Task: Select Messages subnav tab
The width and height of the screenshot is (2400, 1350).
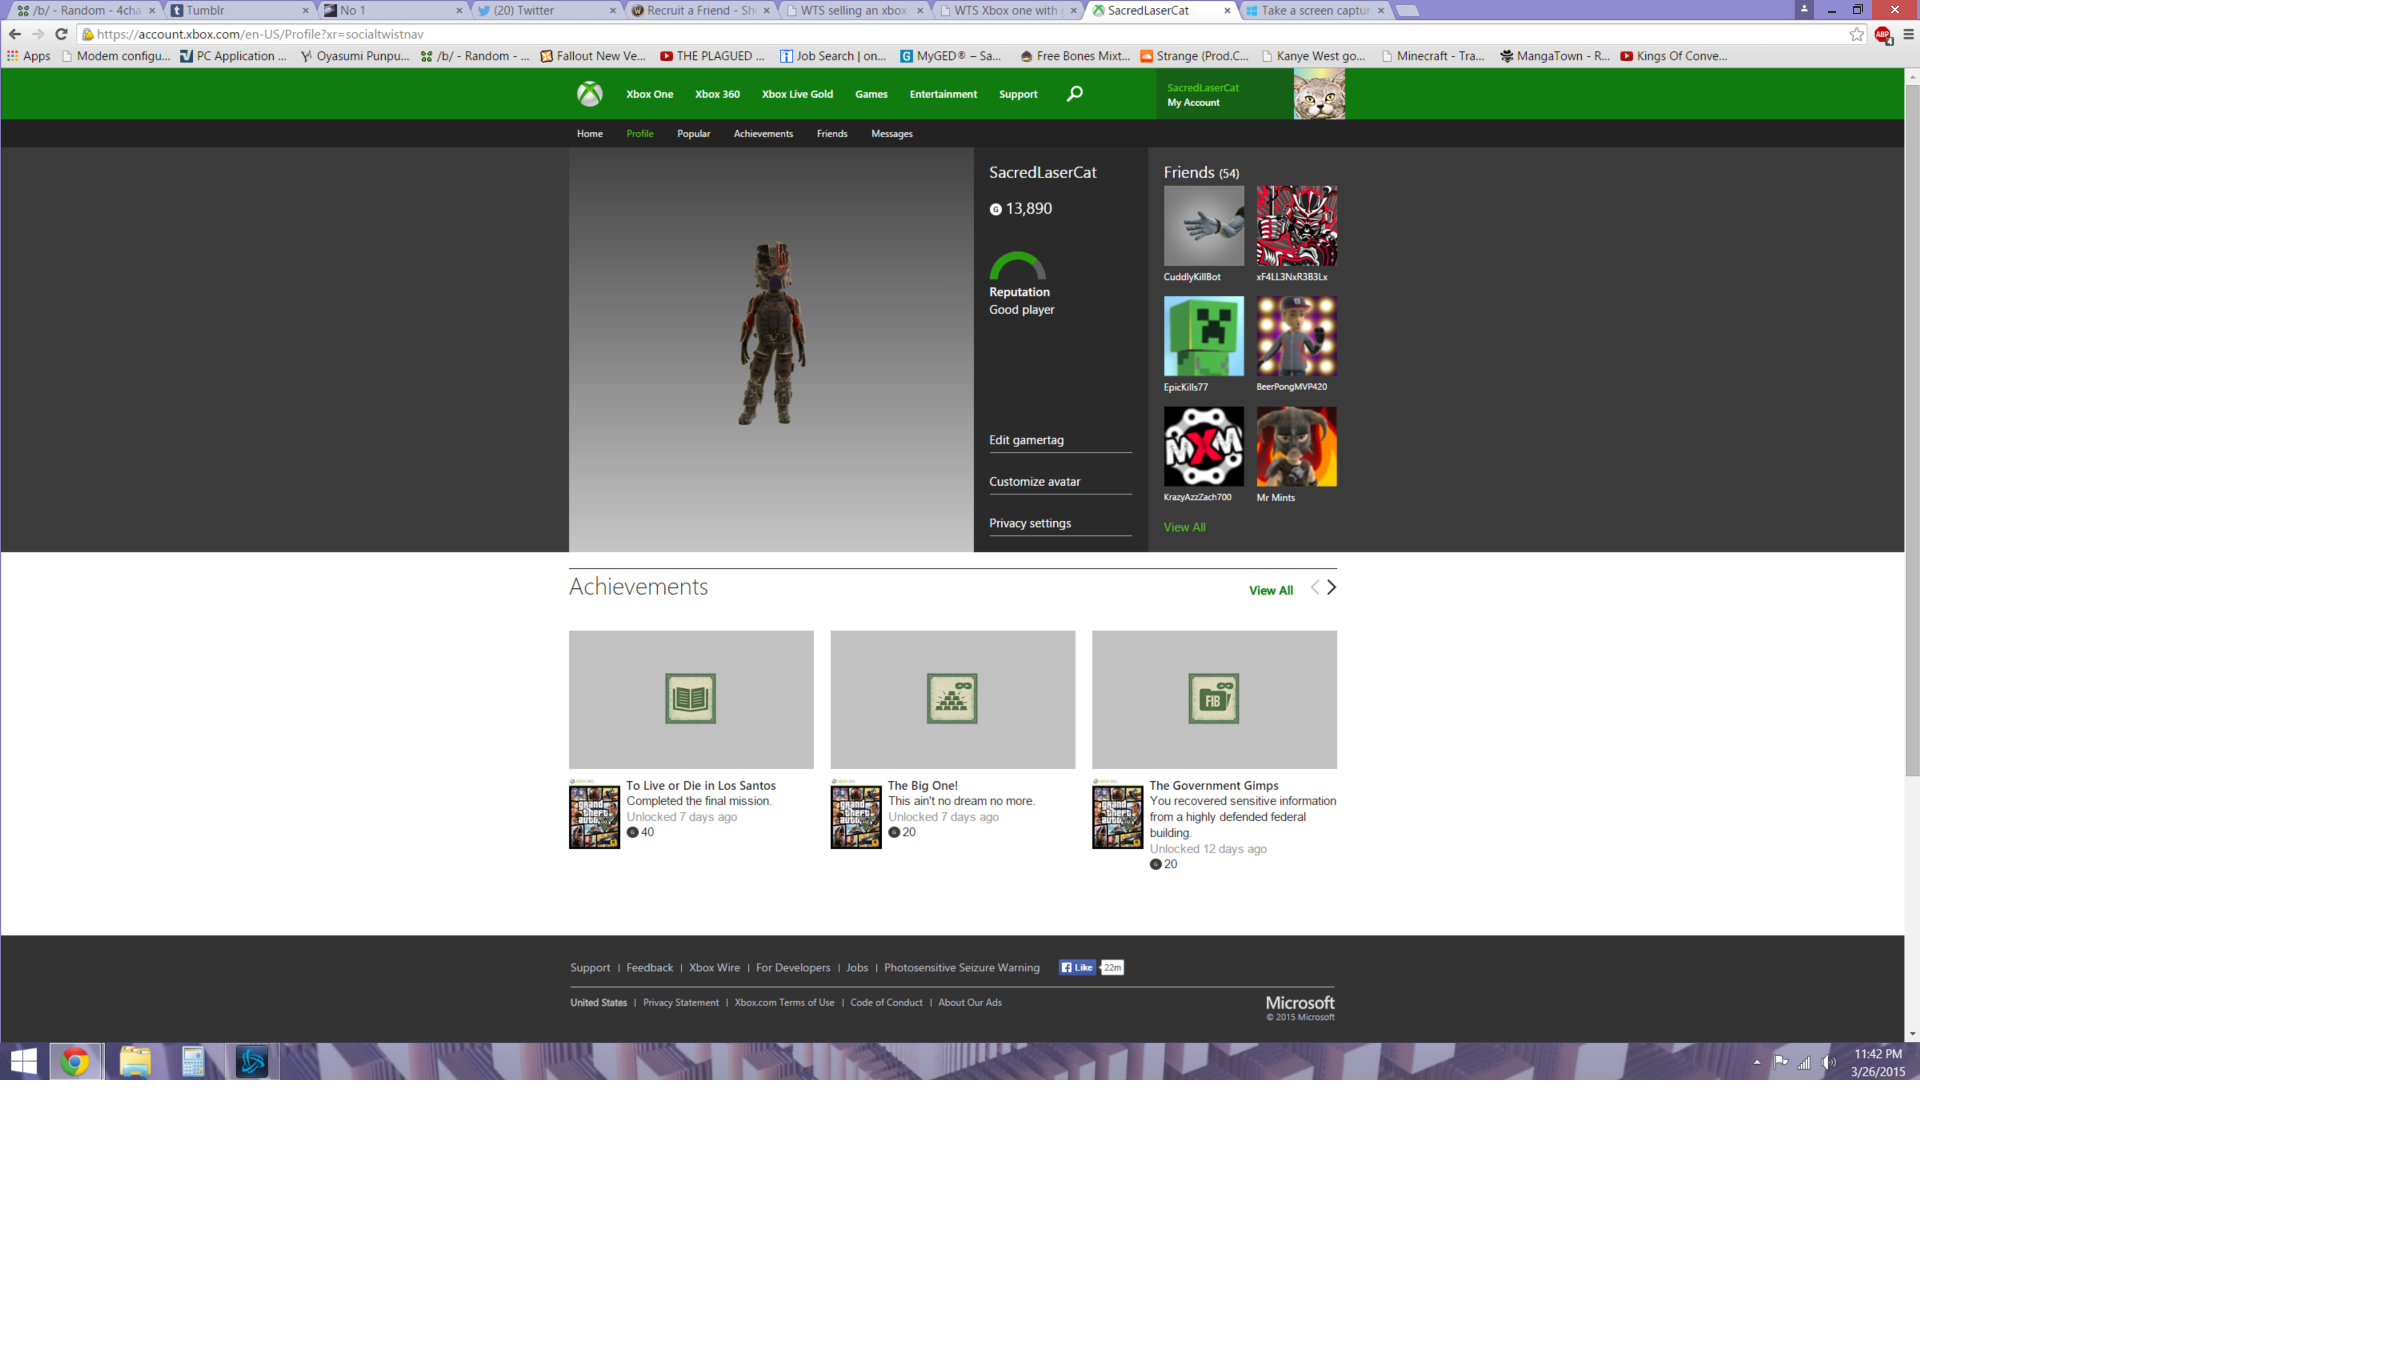Action: (x=891, y=134)
